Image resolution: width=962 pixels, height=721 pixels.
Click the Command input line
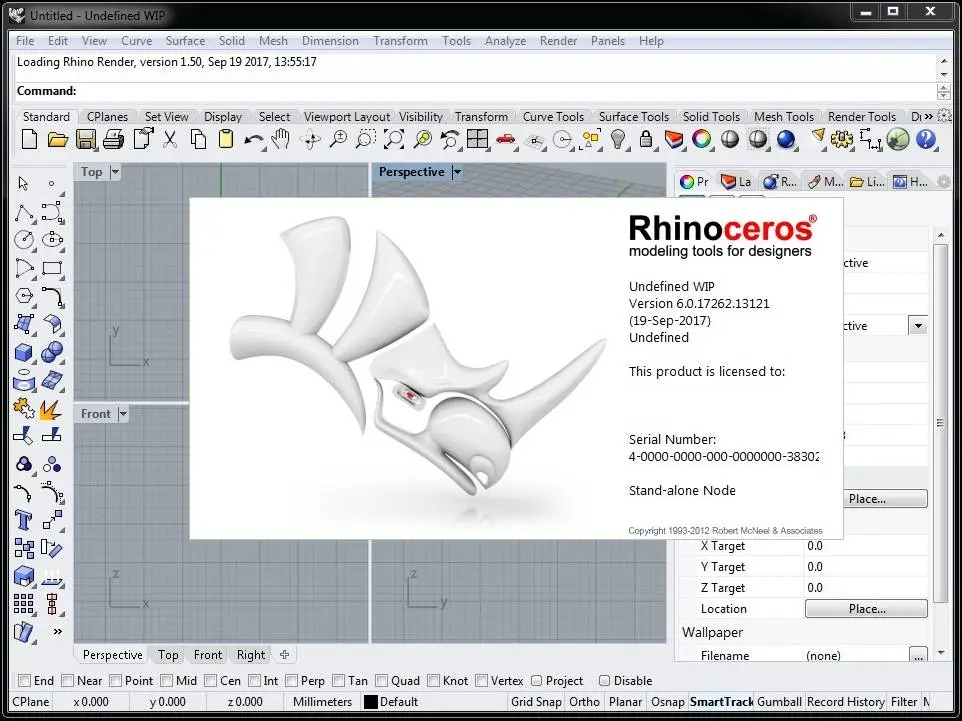(x=477, y=91)
